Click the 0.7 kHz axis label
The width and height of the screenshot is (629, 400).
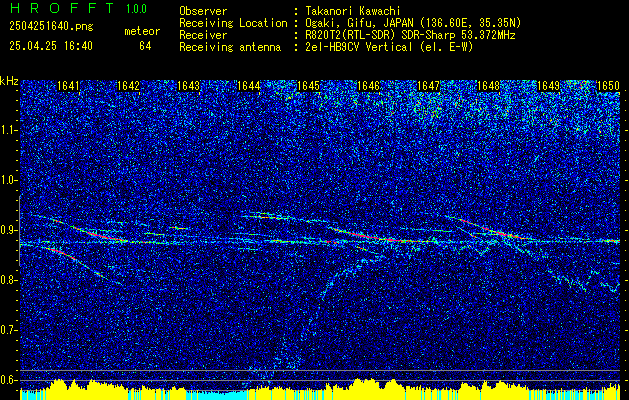(x=8, y=330)
